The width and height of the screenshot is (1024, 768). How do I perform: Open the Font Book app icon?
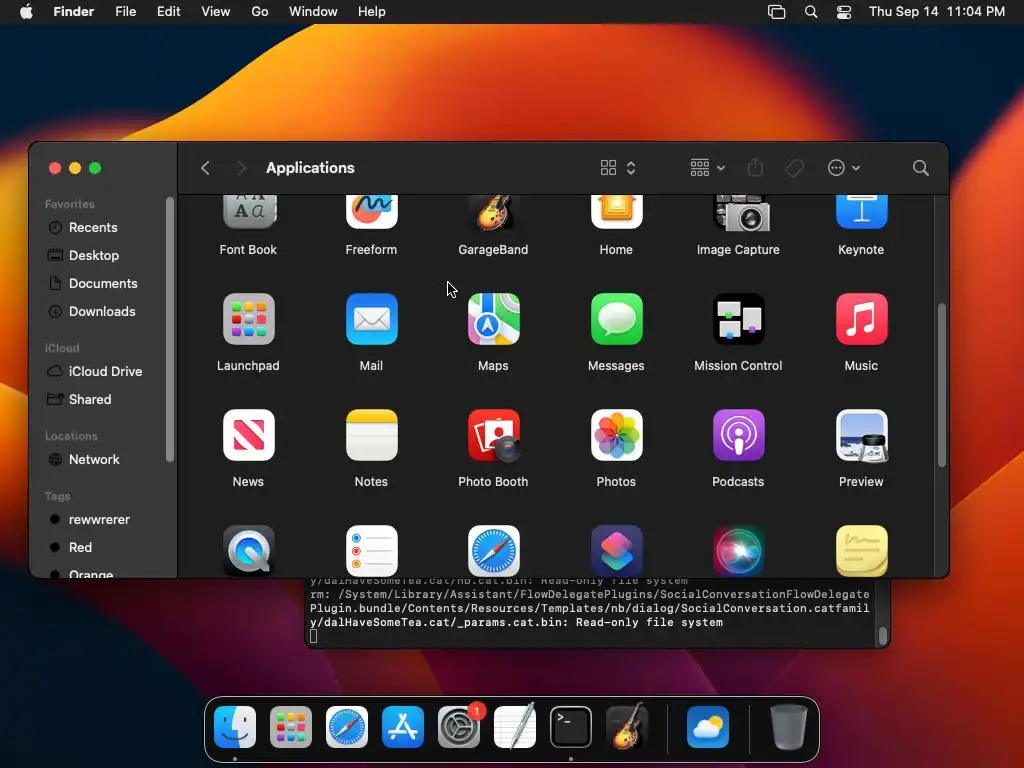tap(249, 212)
